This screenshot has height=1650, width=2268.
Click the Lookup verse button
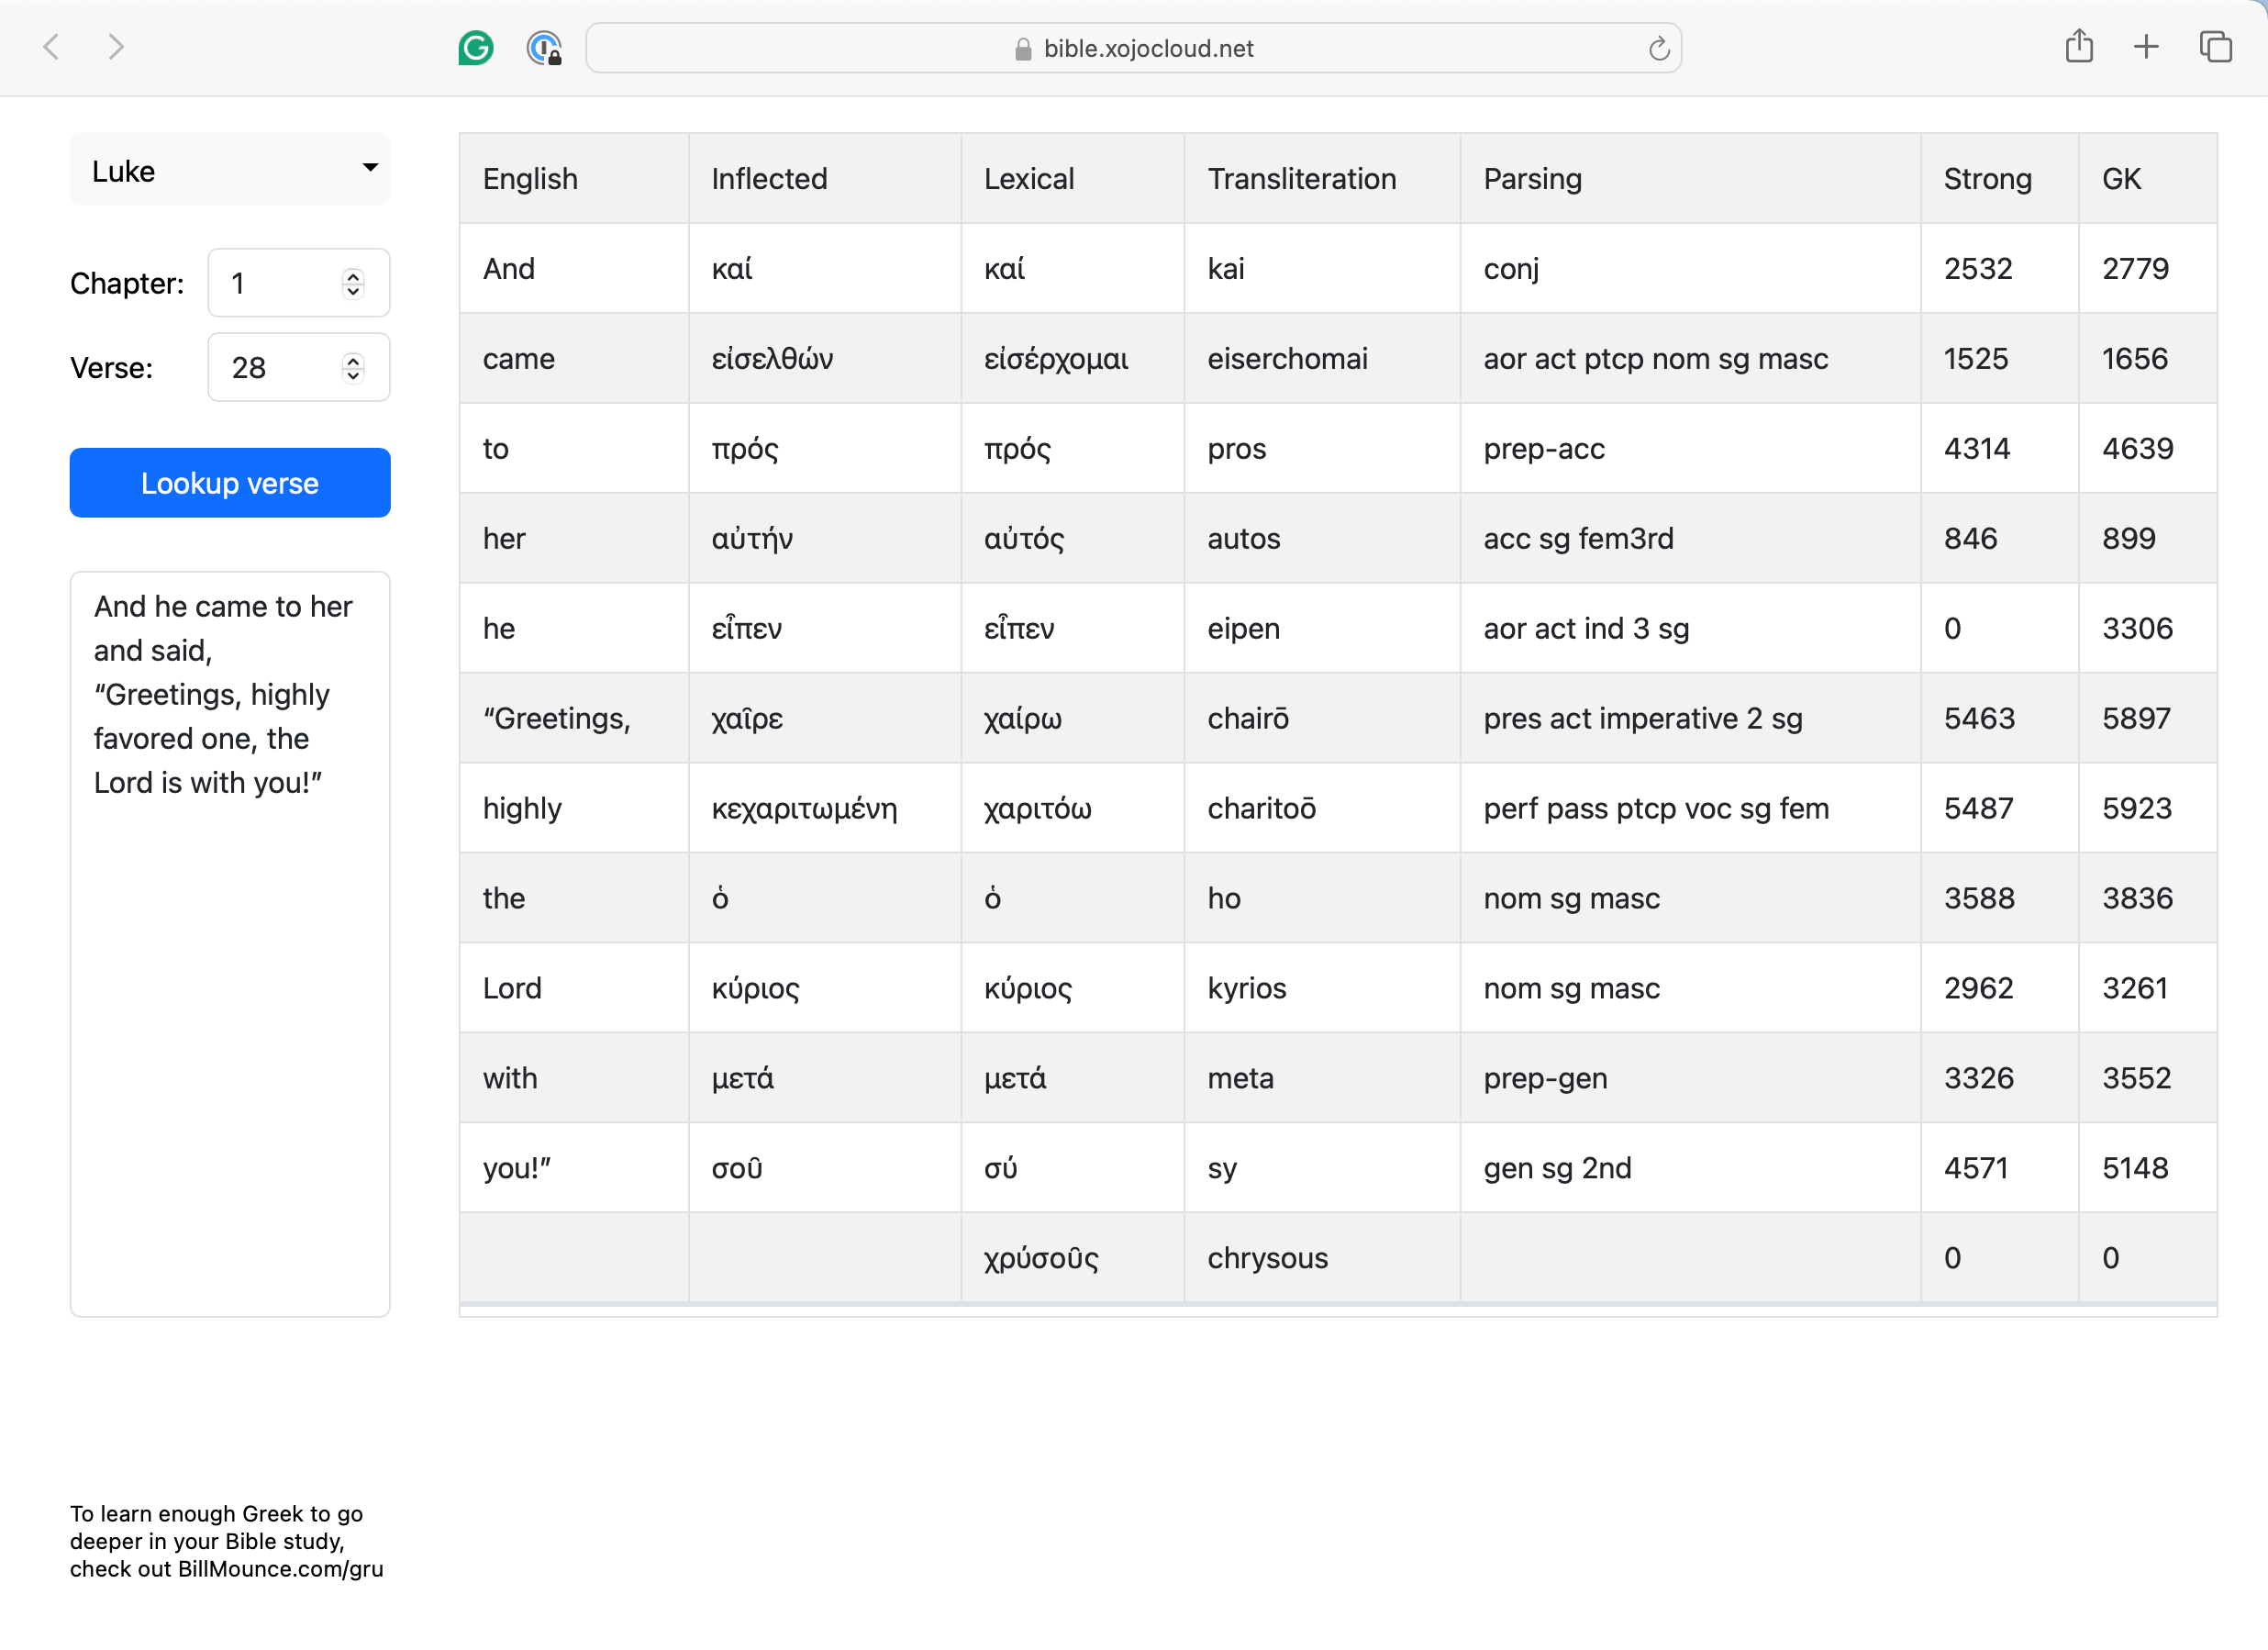(230, 483)
